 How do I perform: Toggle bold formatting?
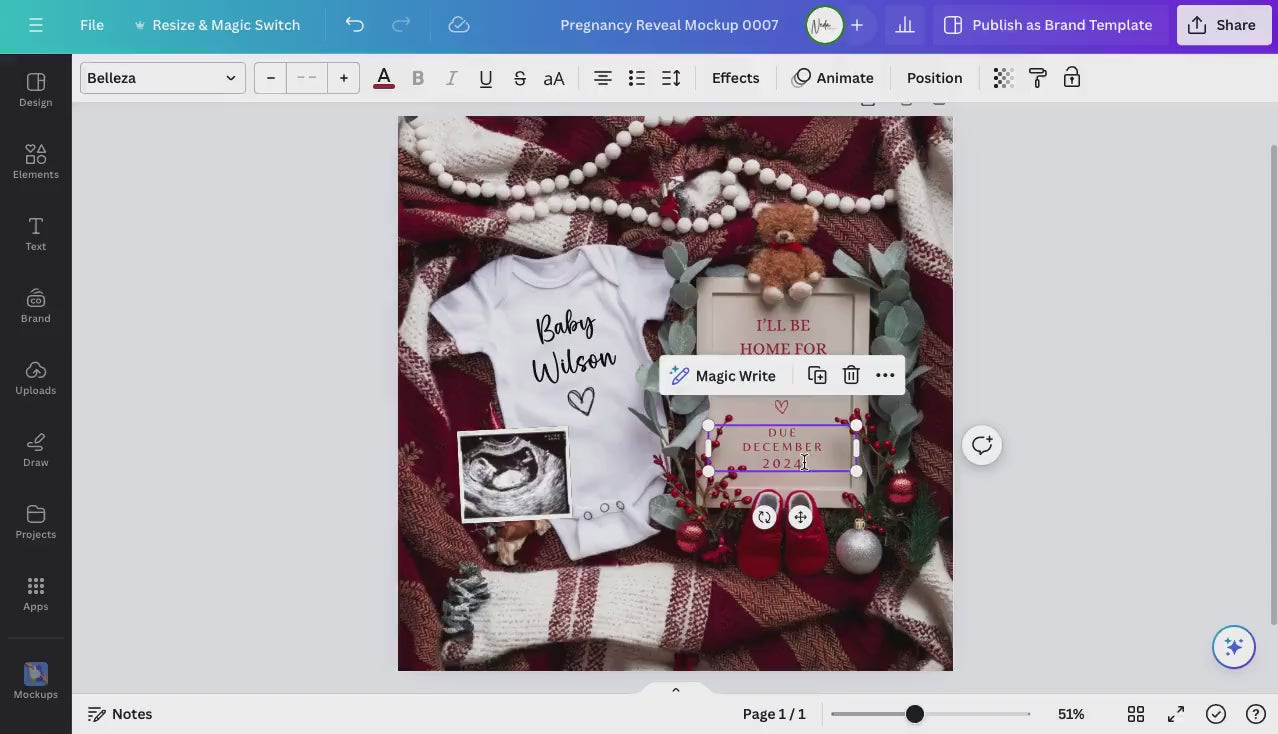click(418, 78)
